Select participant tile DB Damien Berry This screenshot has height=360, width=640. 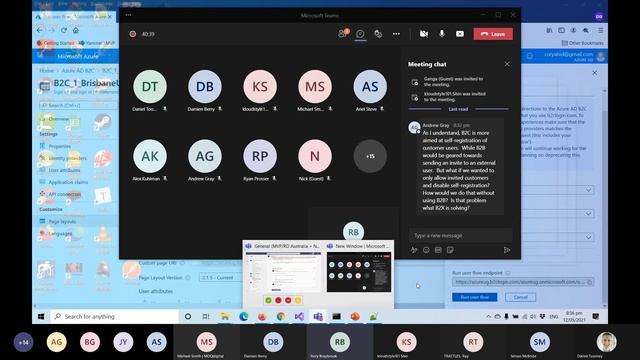tap(205, 87)
